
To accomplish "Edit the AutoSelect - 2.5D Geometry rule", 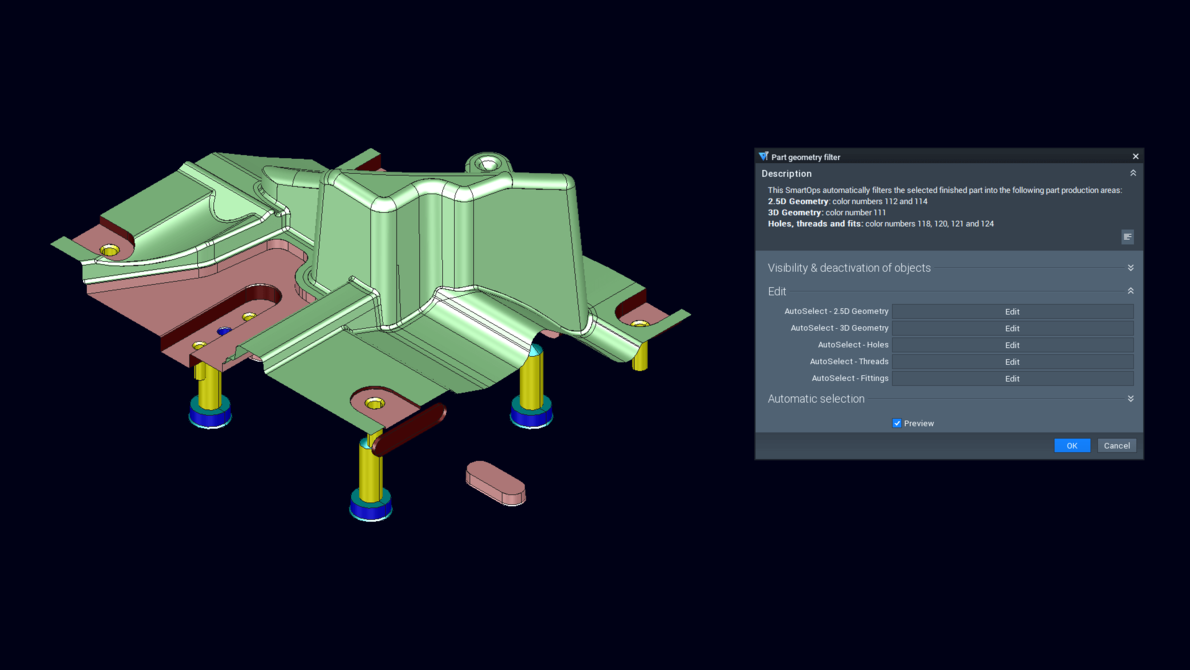I will click(1012, 311).
